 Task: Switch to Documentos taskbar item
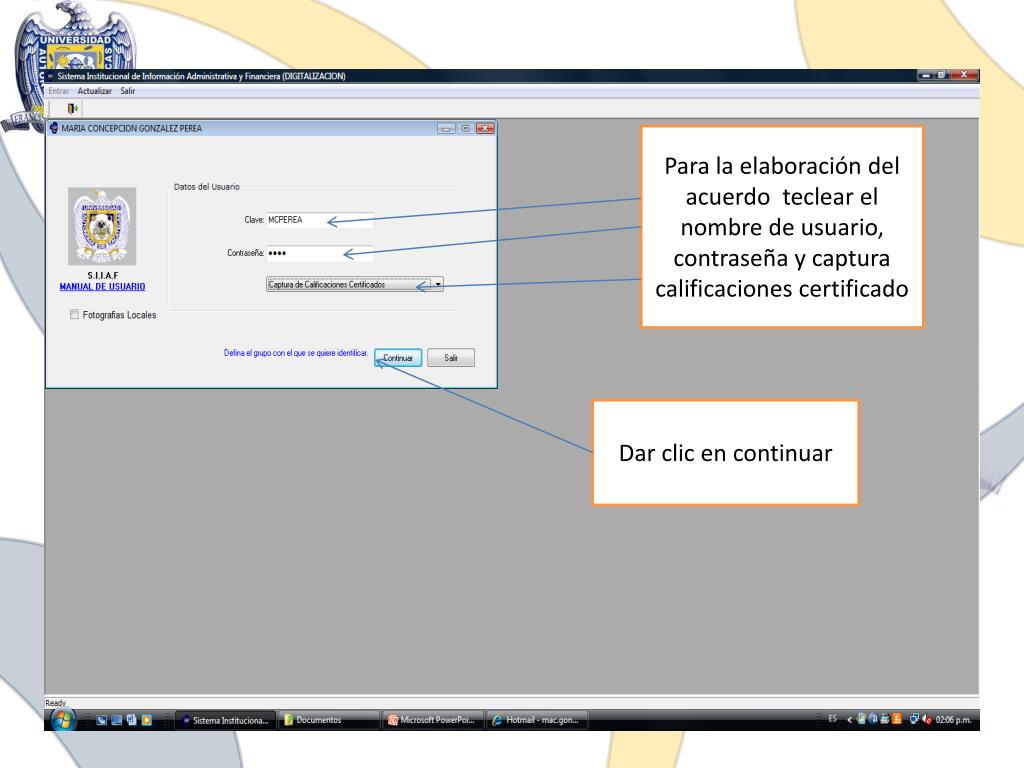coord(327,719)
